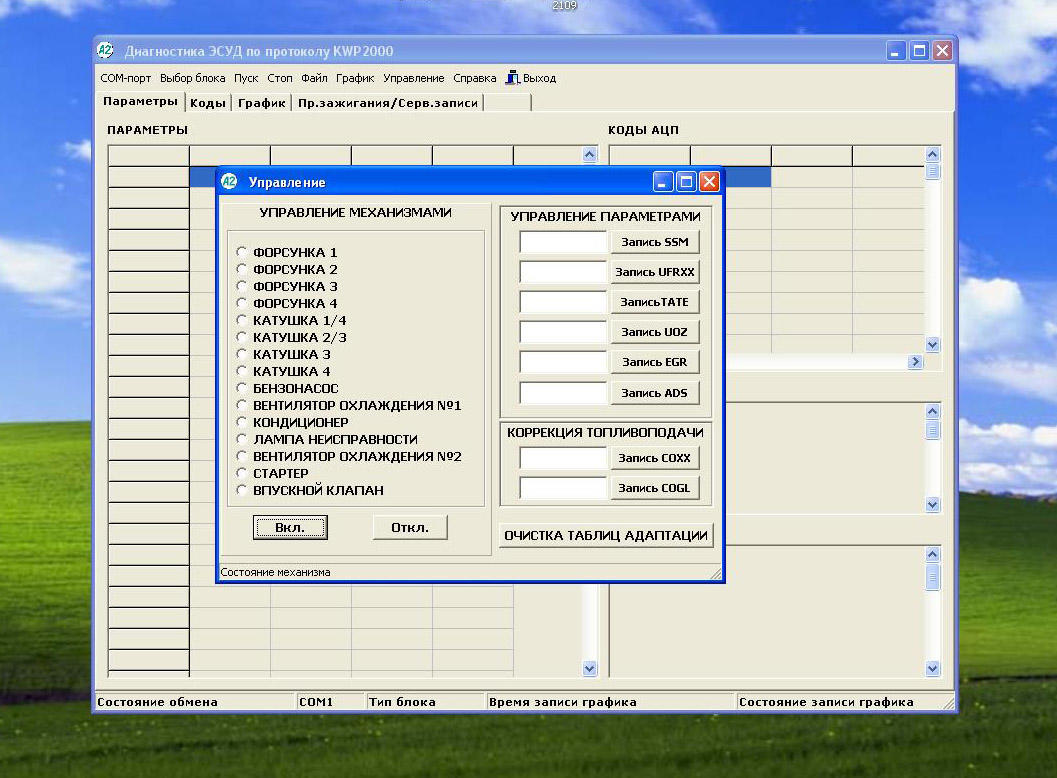Click the A2 icon in Управление dialog title
Screen dimensions: 1057x778
click(229, 182)
